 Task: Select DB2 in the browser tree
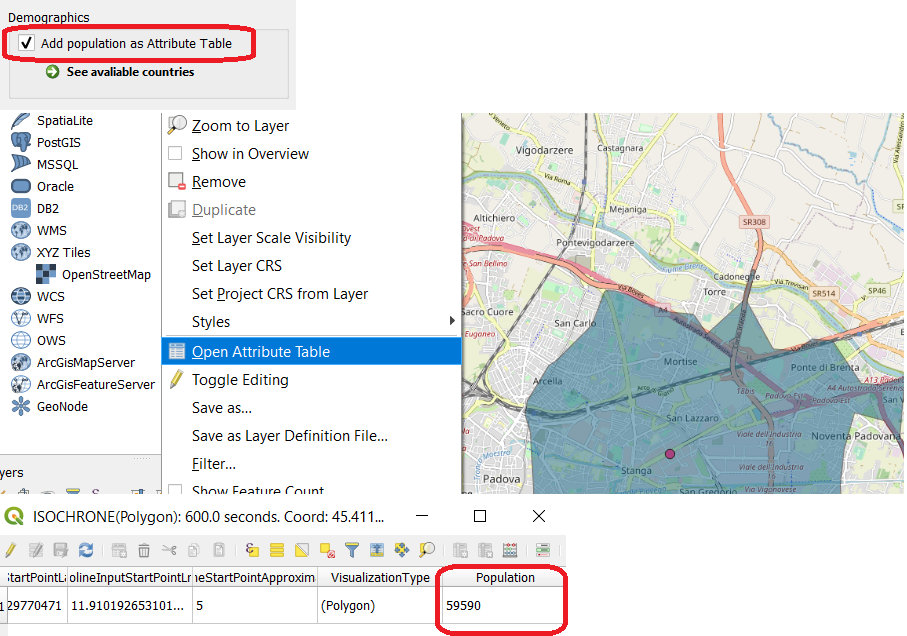pyautogui.click(x=48, y=208)
